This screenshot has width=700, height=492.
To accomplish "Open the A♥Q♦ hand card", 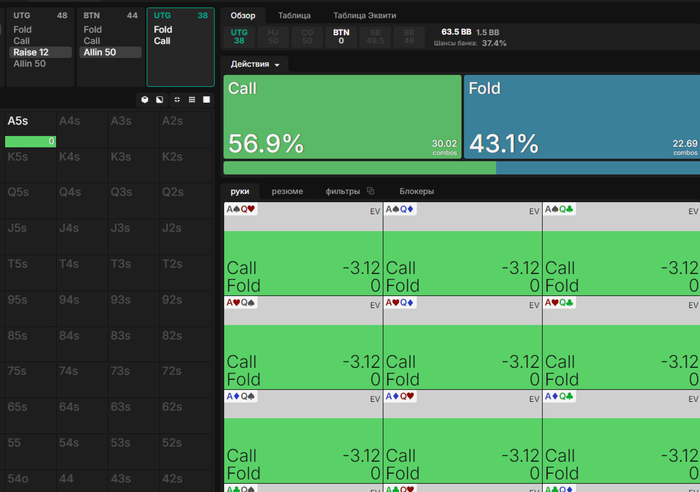I will [462, 342].
